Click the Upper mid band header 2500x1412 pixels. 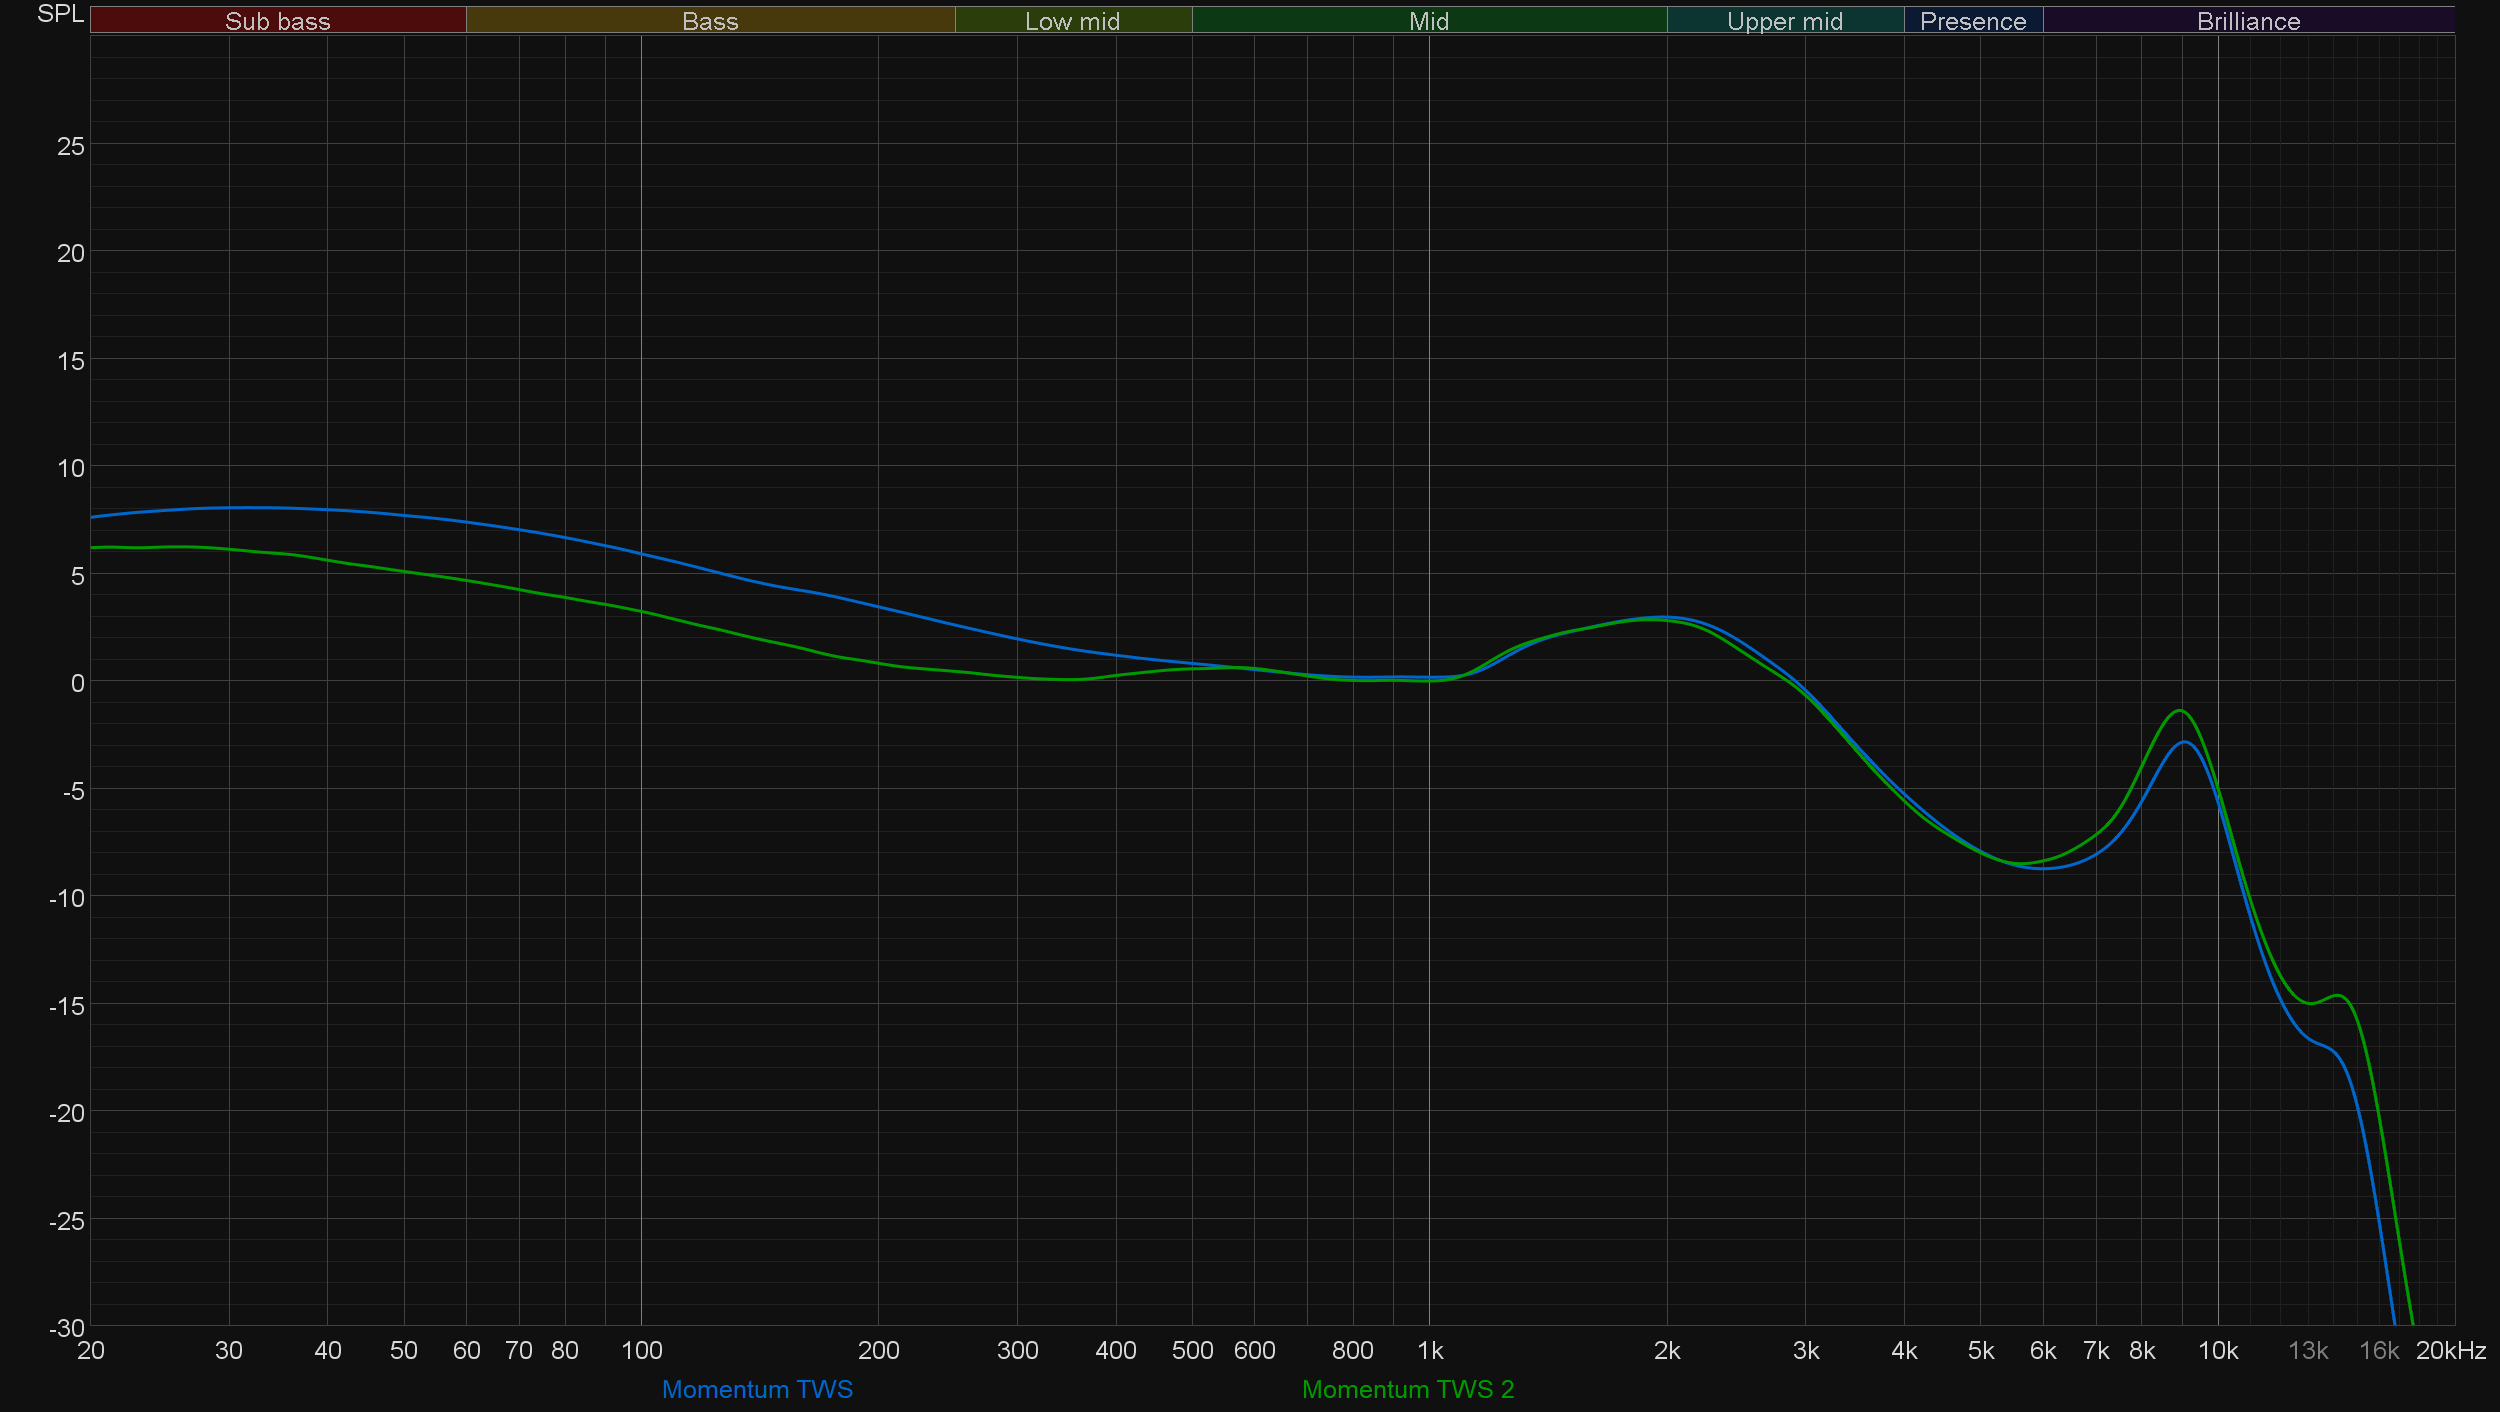(x=1784, y=21)
